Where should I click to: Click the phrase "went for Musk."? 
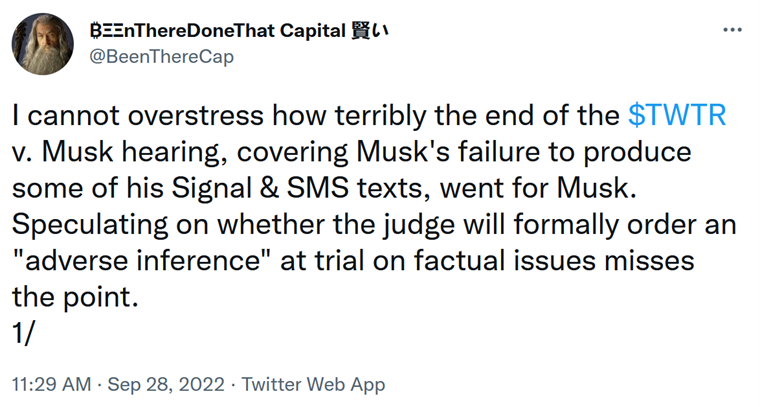click(538, 188)
